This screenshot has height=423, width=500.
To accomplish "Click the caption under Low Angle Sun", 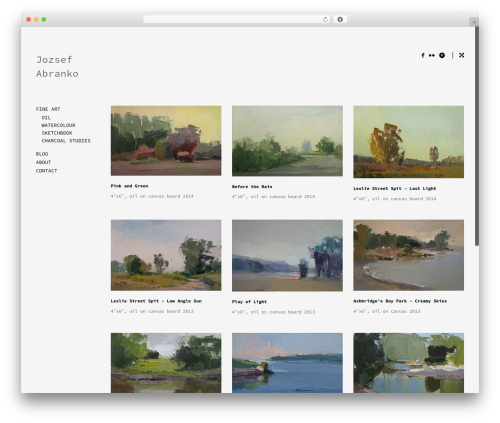I will click(x=152, y=311).
